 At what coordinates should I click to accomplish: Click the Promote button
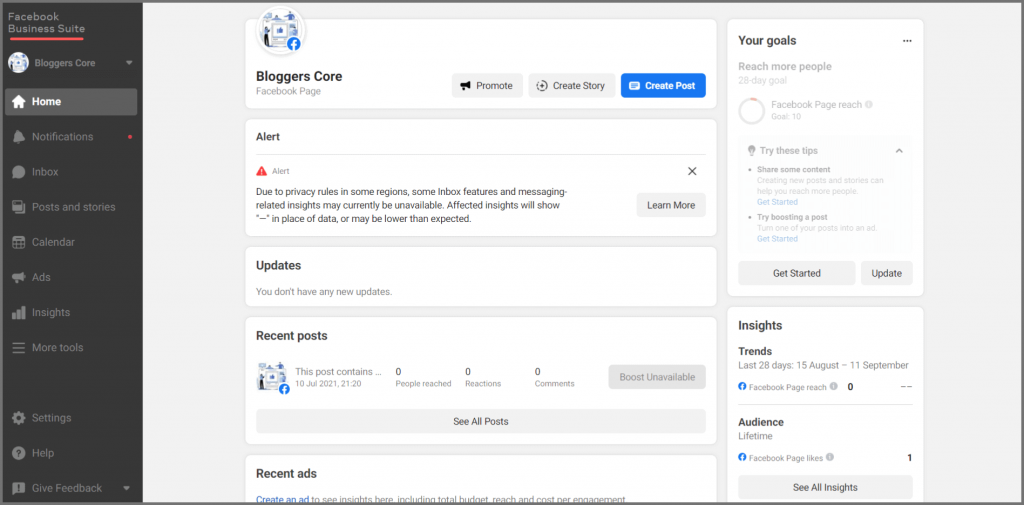click(x=487, y=86)
